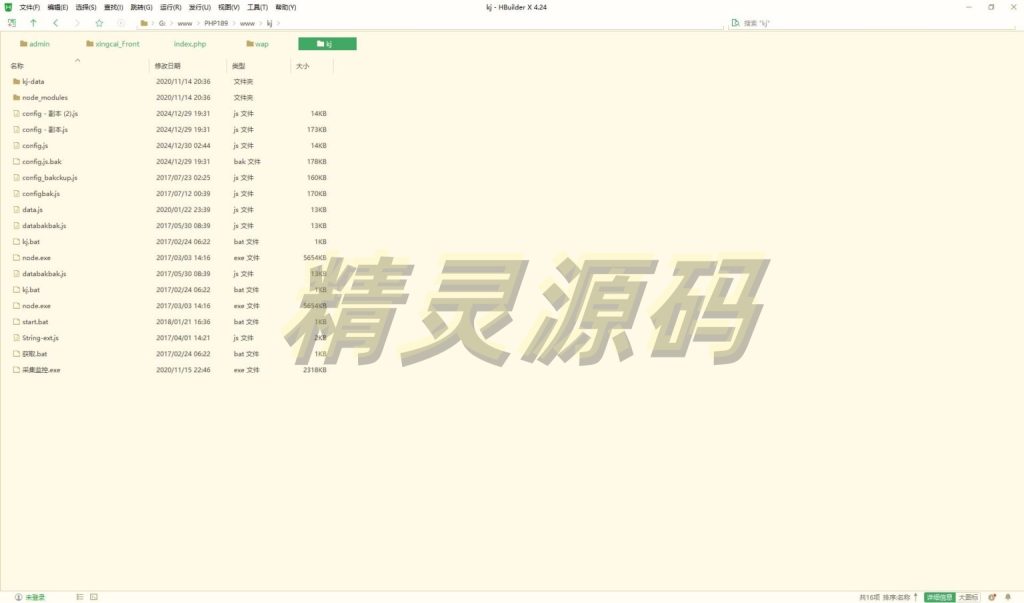Click the sort direction arrow in status bar
The width and height of the screenshot is (1024, 603).
tap(916, 597)
